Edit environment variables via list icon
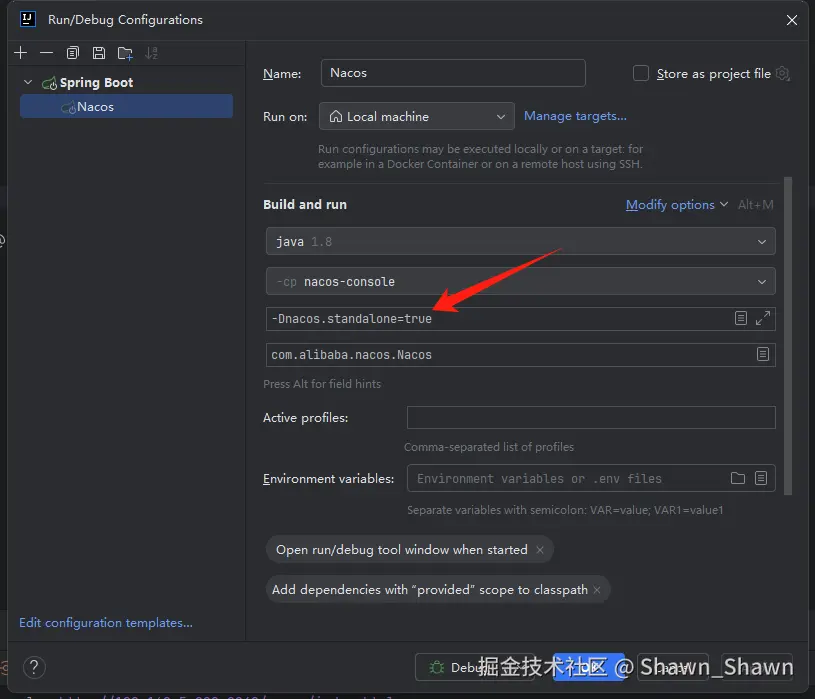 click(760, 478)
